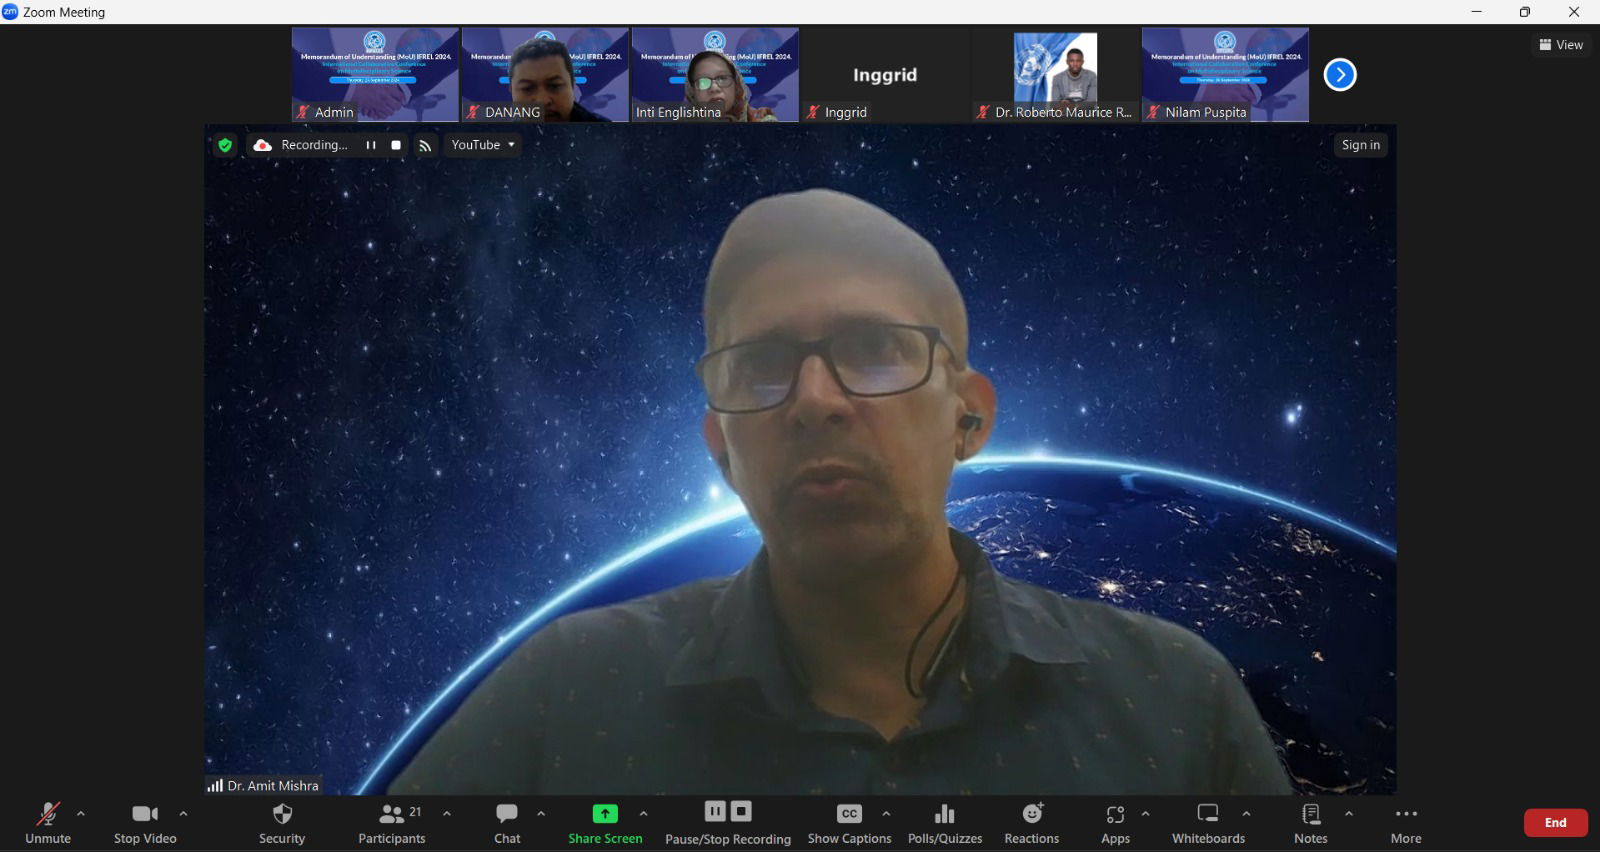Expand arrow next to Apps

pos(1146,814)
